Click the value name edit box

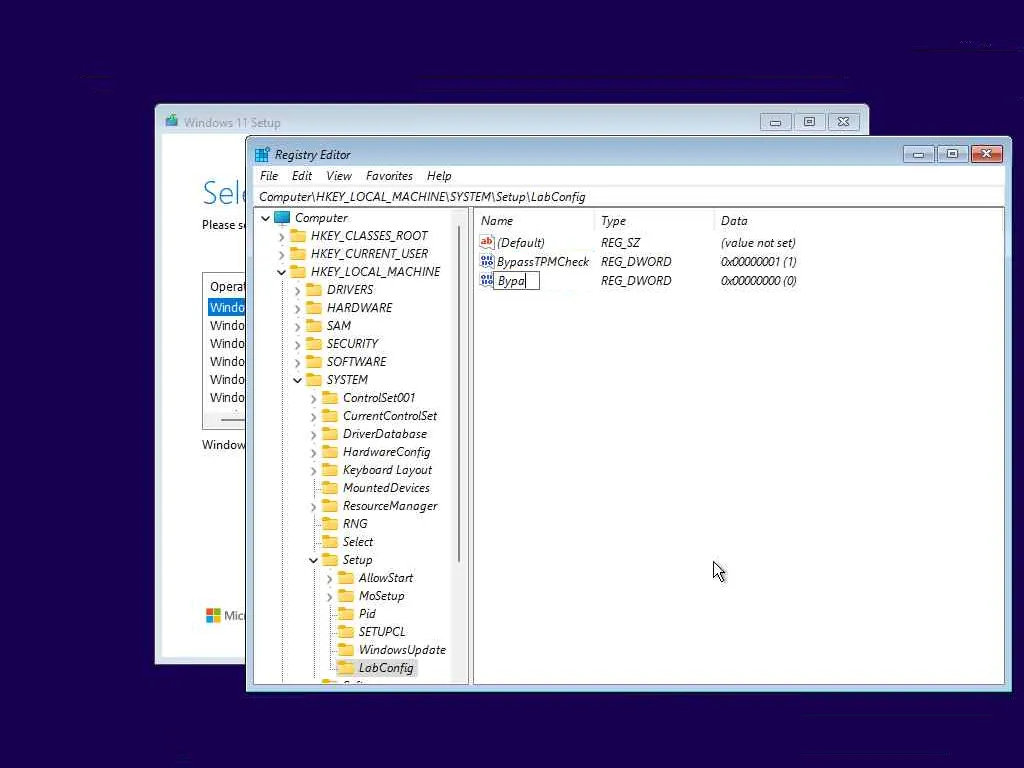(x=516, y=281)
